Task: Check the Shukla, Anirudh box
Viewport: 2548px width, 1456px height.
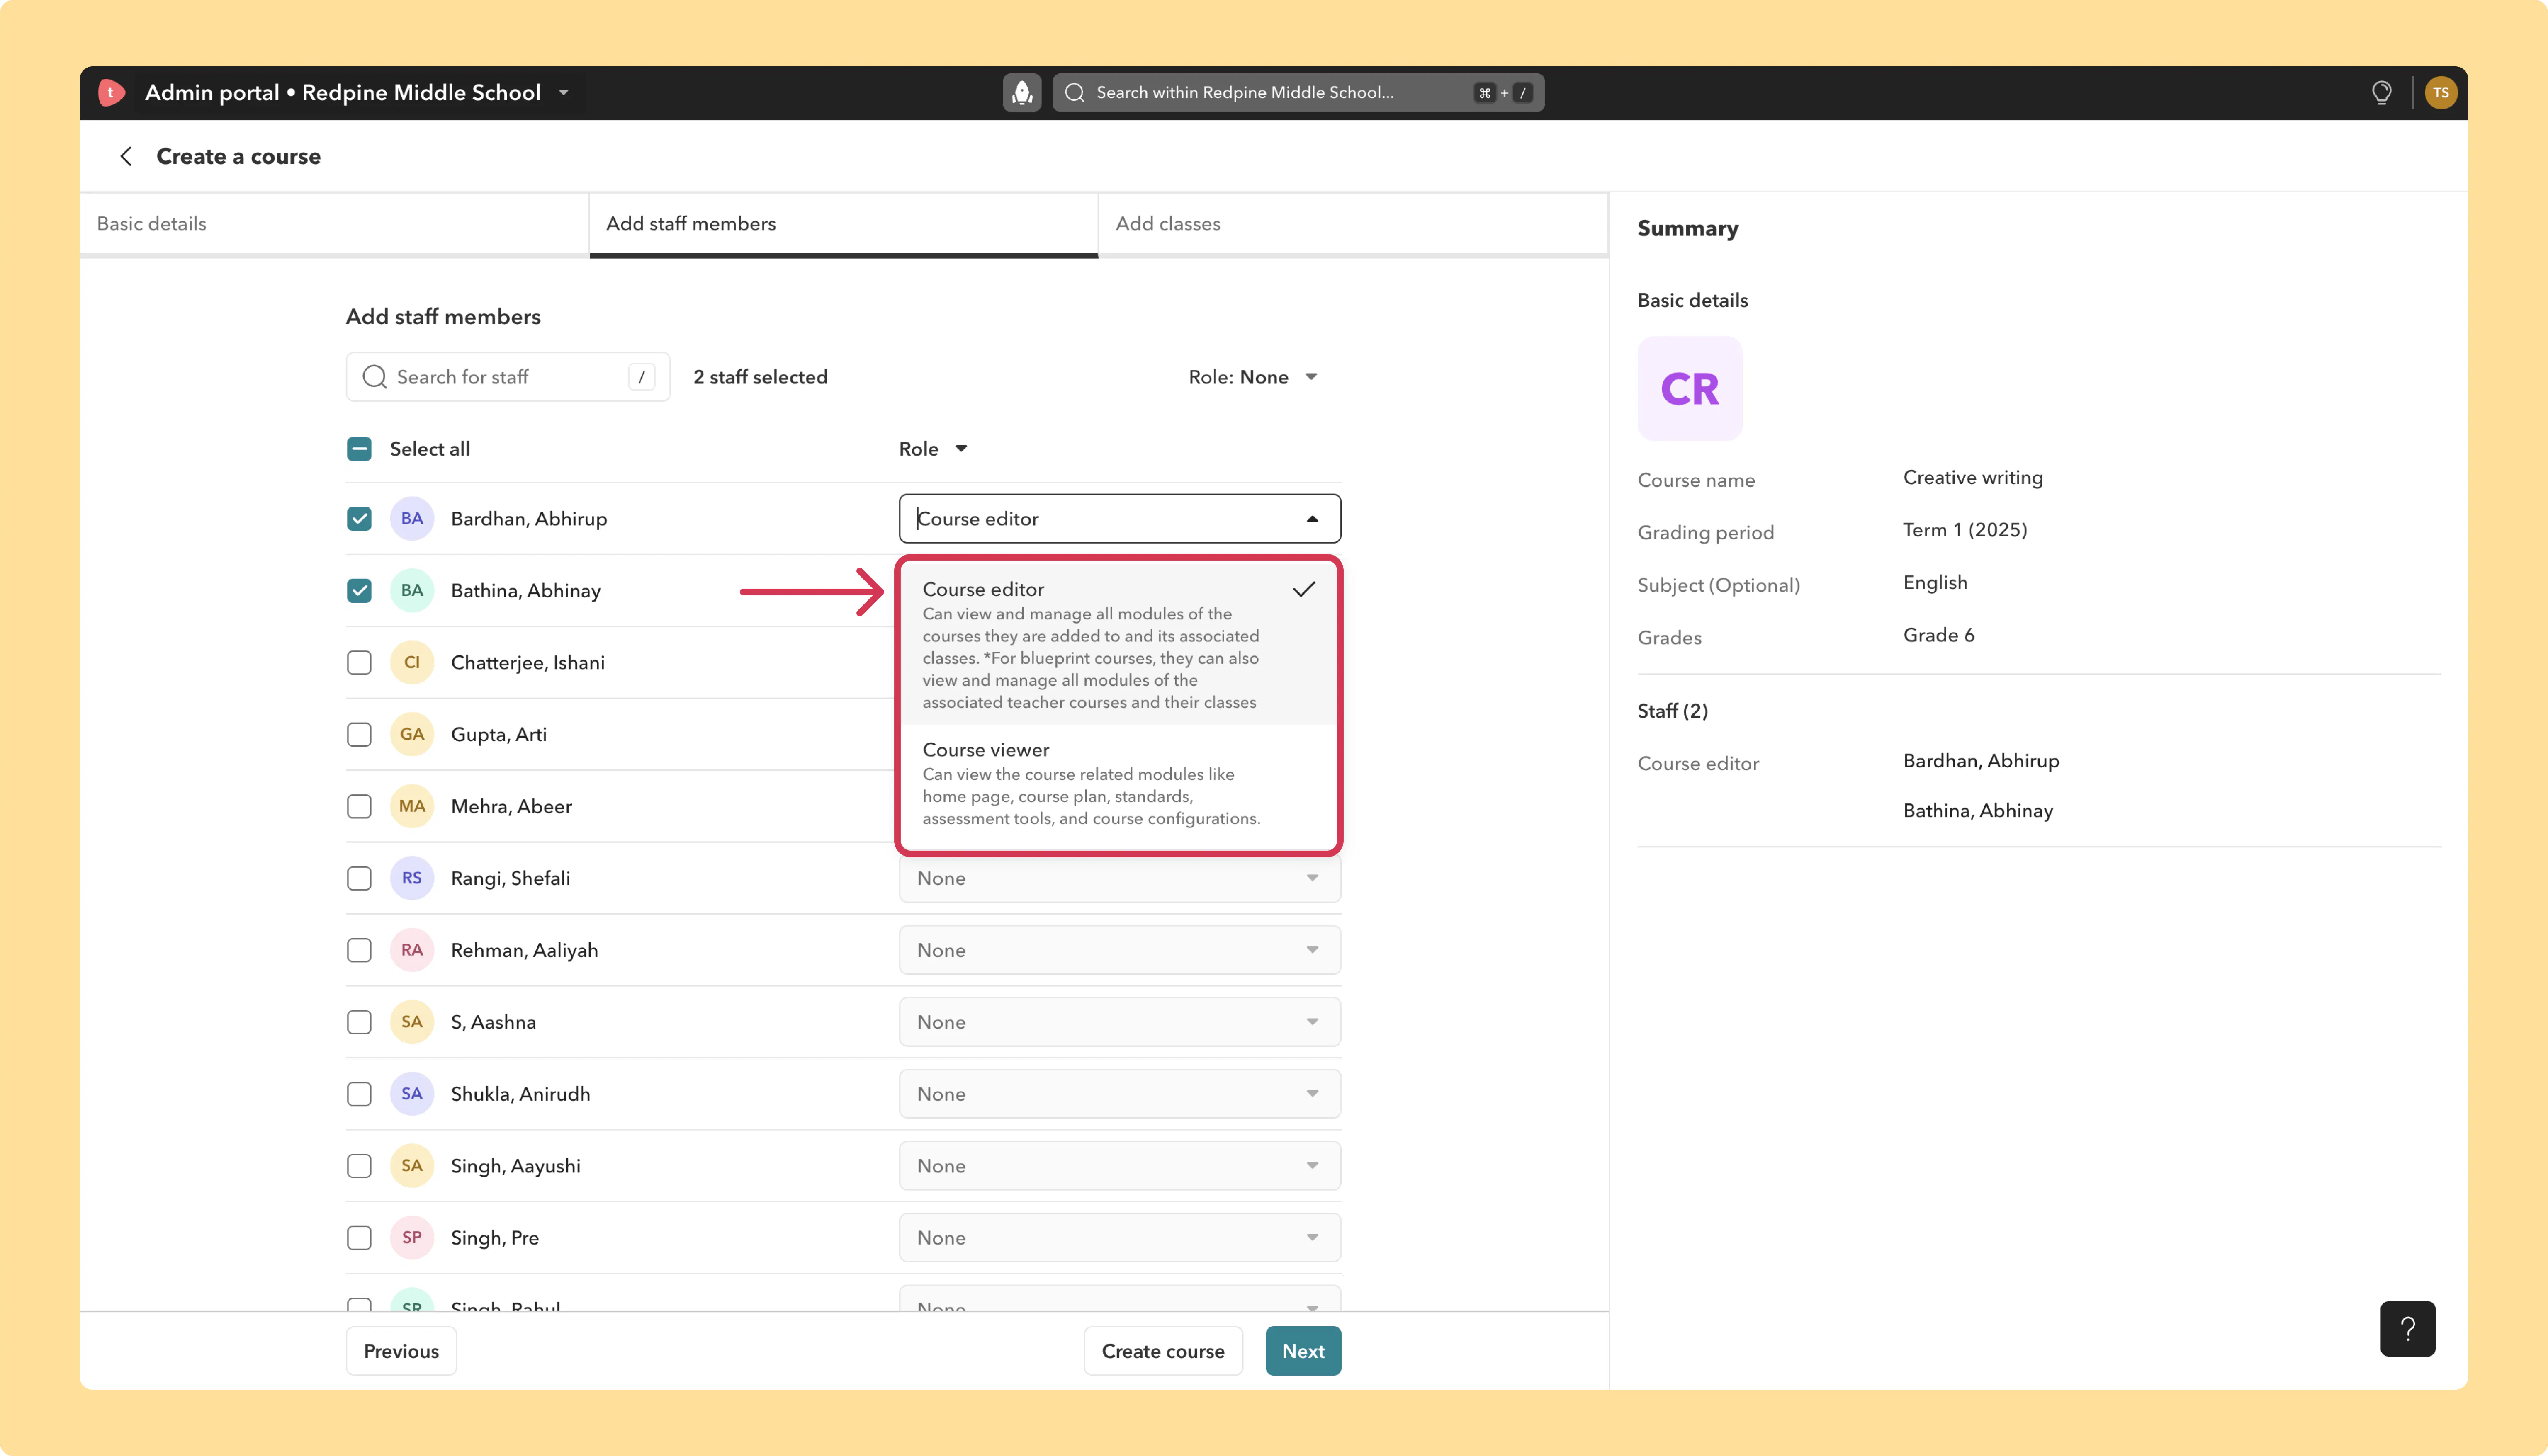Action: [359, 1094]
